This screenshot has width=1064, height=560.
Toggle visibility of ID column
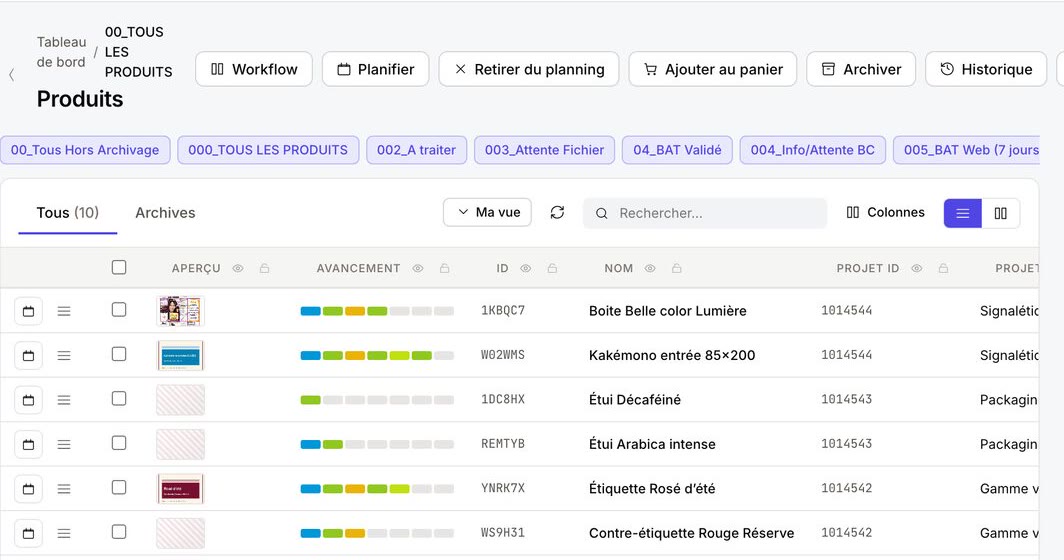[x=526, y=268]
